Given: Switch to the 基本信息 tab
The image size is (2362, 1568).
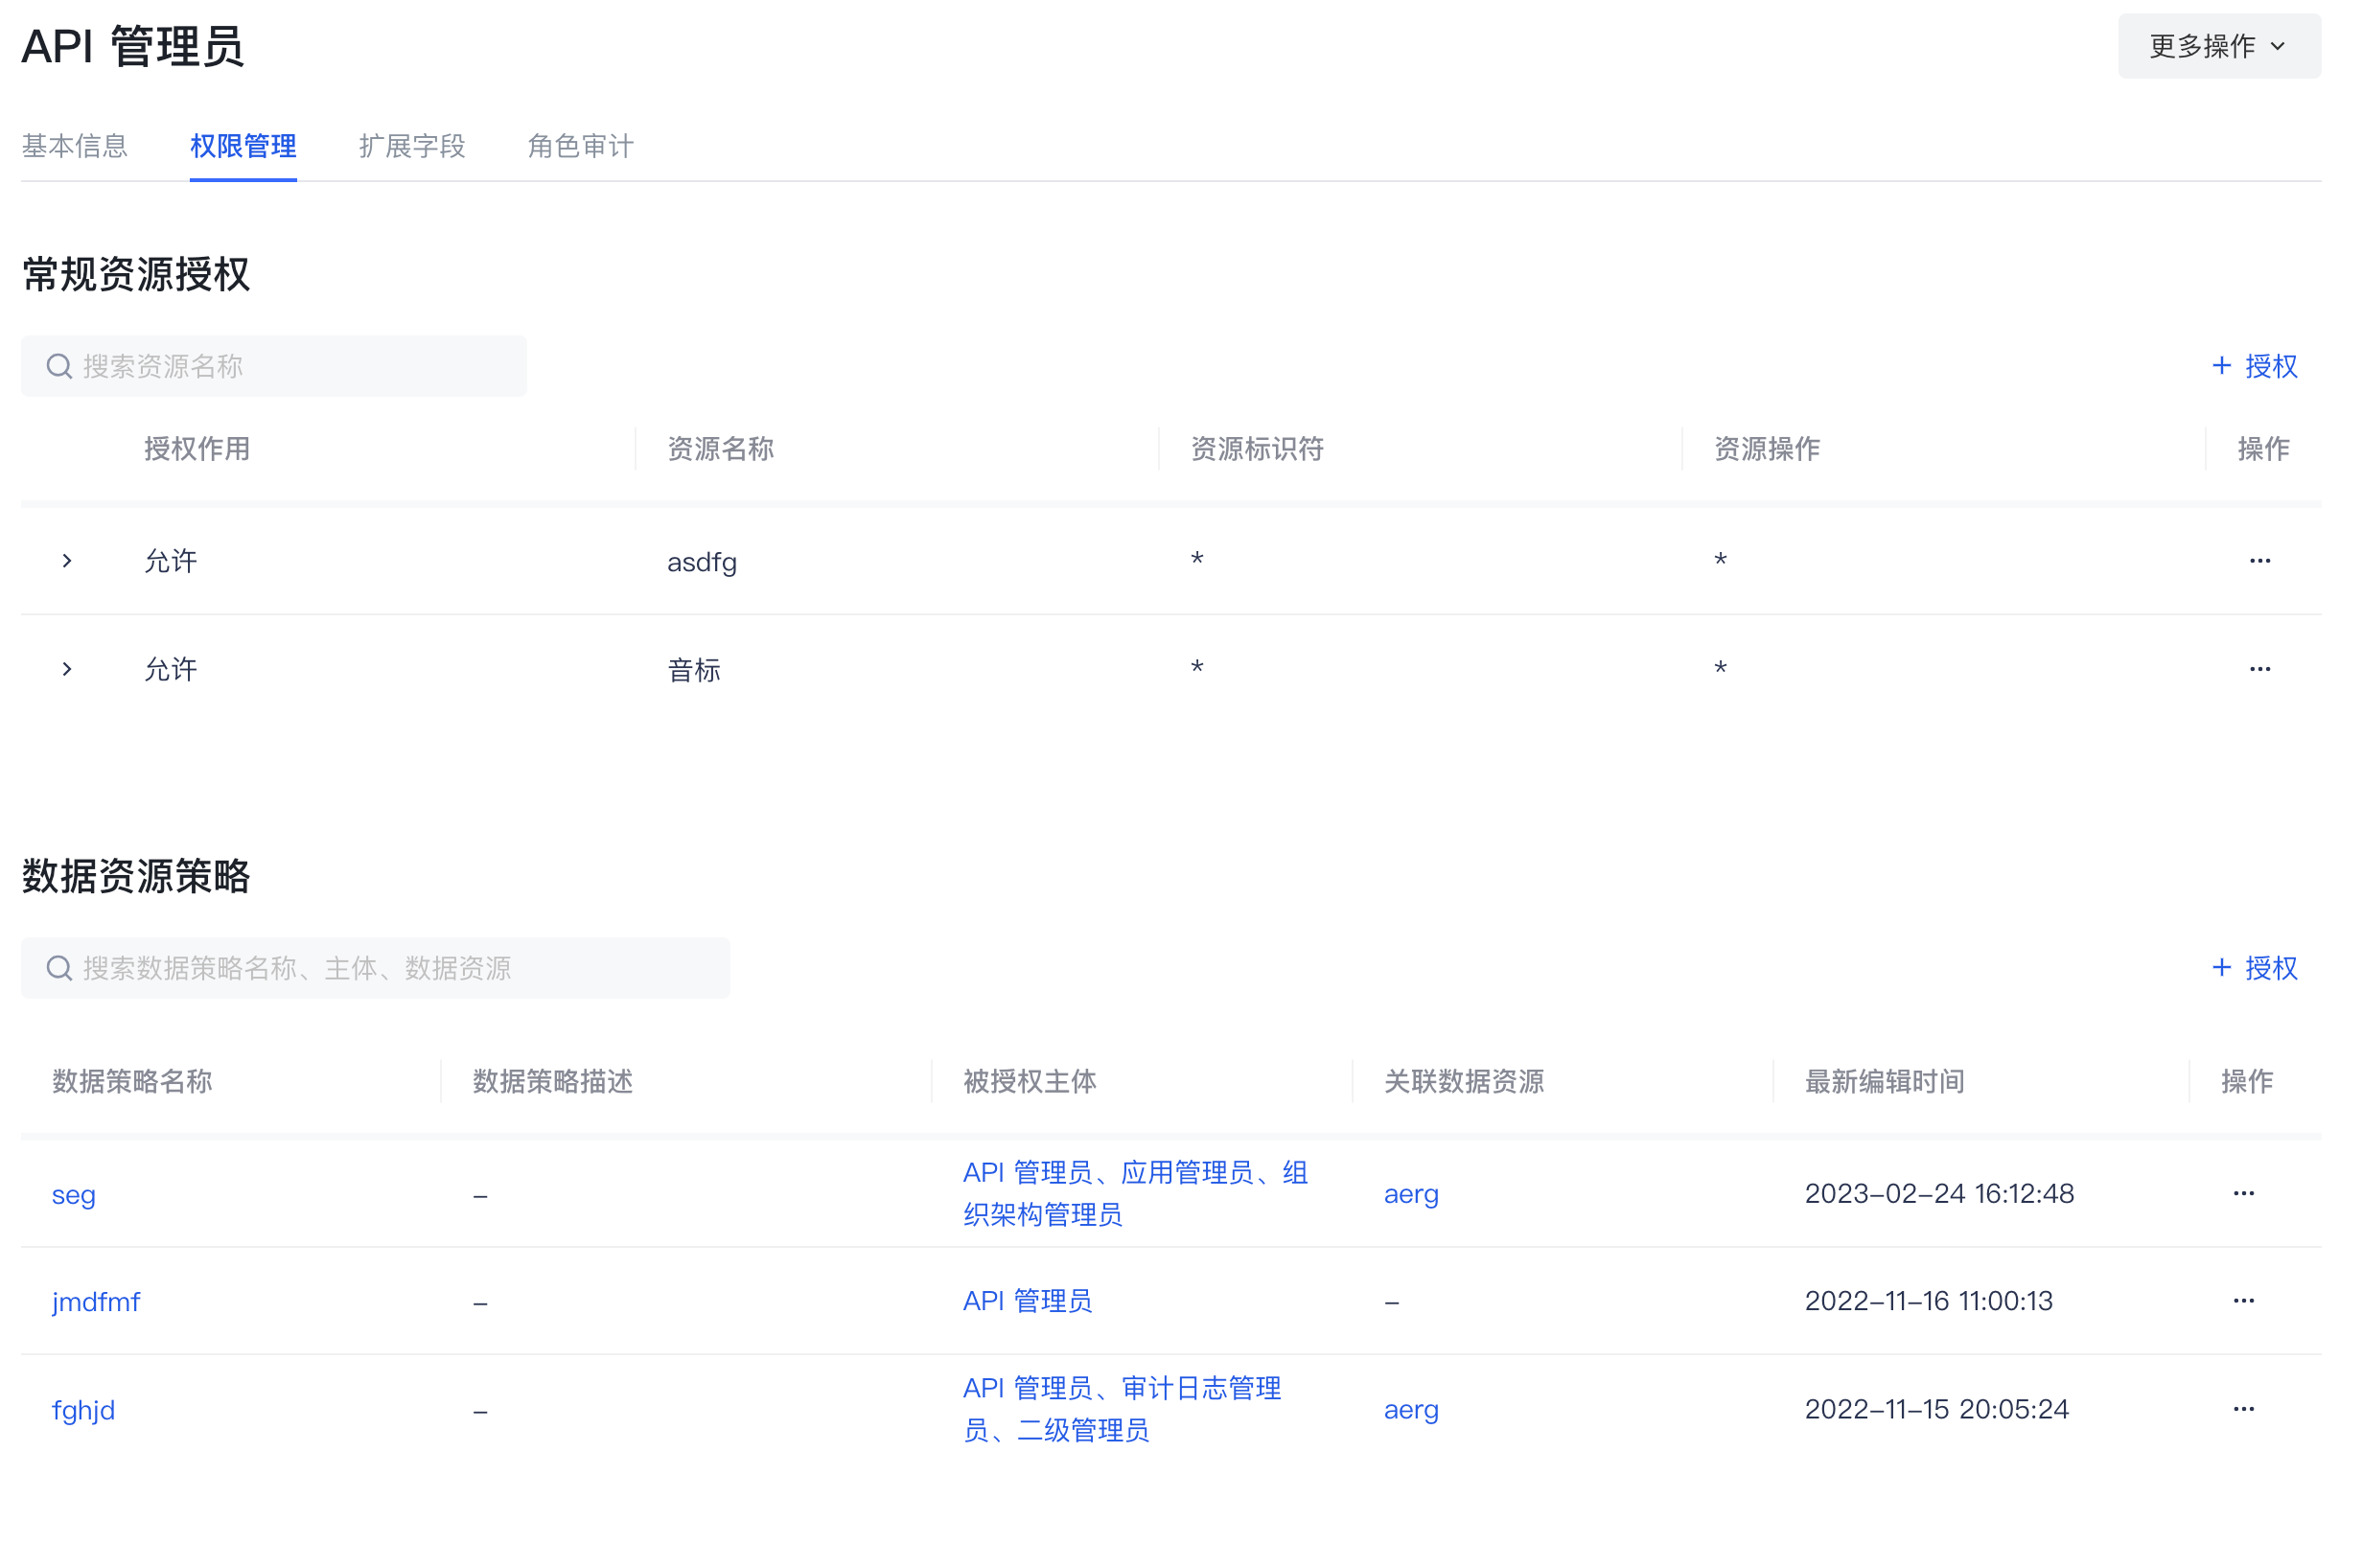Looking at the screenshot, I should click(x=75, y=146).
